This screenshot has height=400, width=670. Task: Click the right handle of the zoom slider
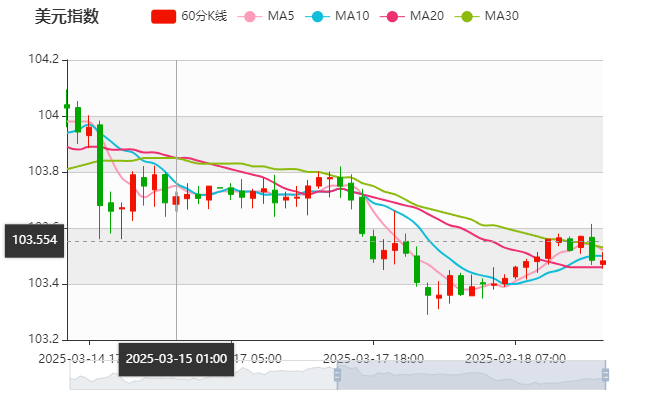click(x=607, y=375)
